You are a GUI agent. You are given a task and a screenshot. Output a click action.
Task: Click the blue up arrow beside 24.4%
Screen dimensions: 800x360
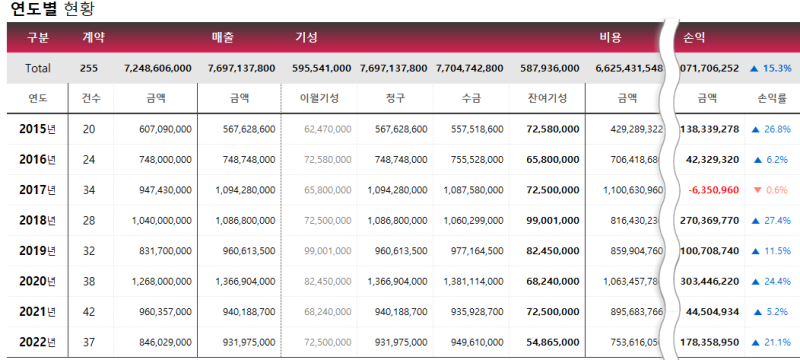click(756, 281)
